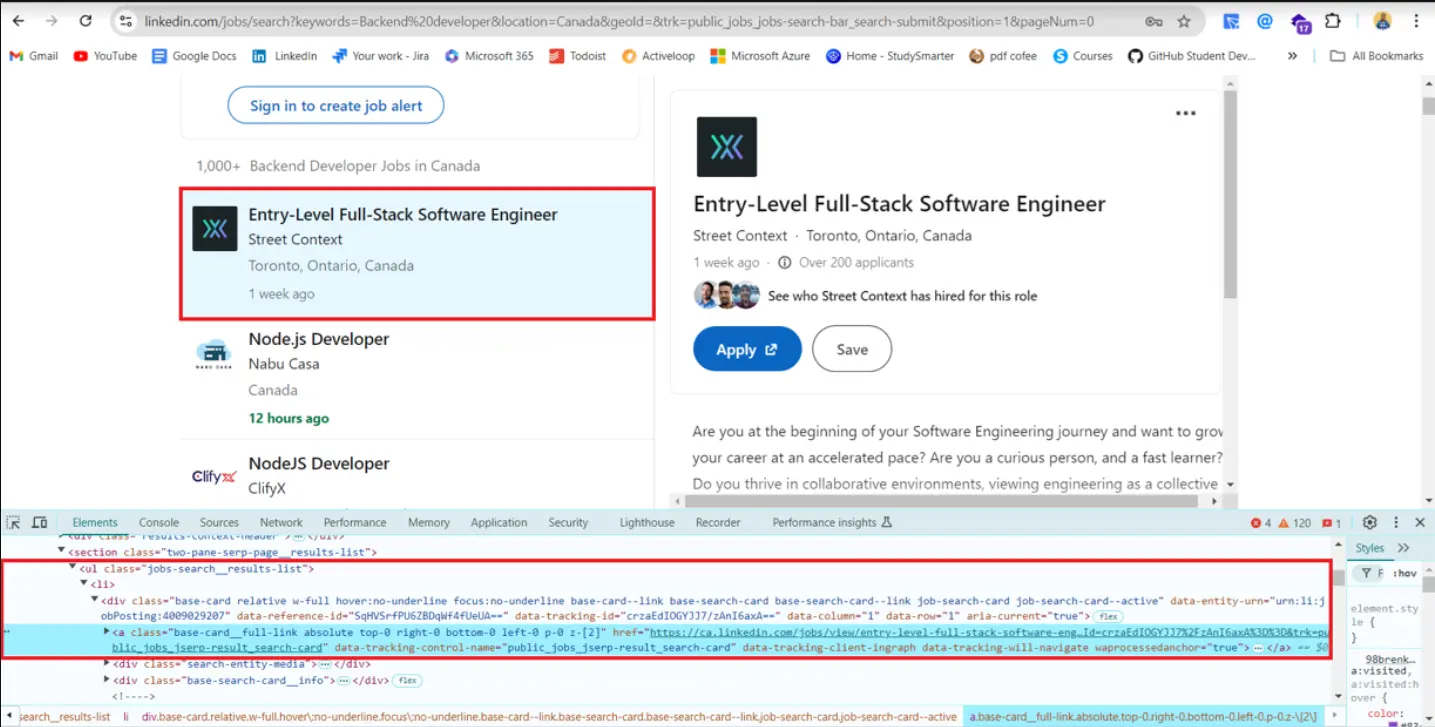Click the address bar URL field
Screen dimensions: 1435x727
click(x=620, y=21)
